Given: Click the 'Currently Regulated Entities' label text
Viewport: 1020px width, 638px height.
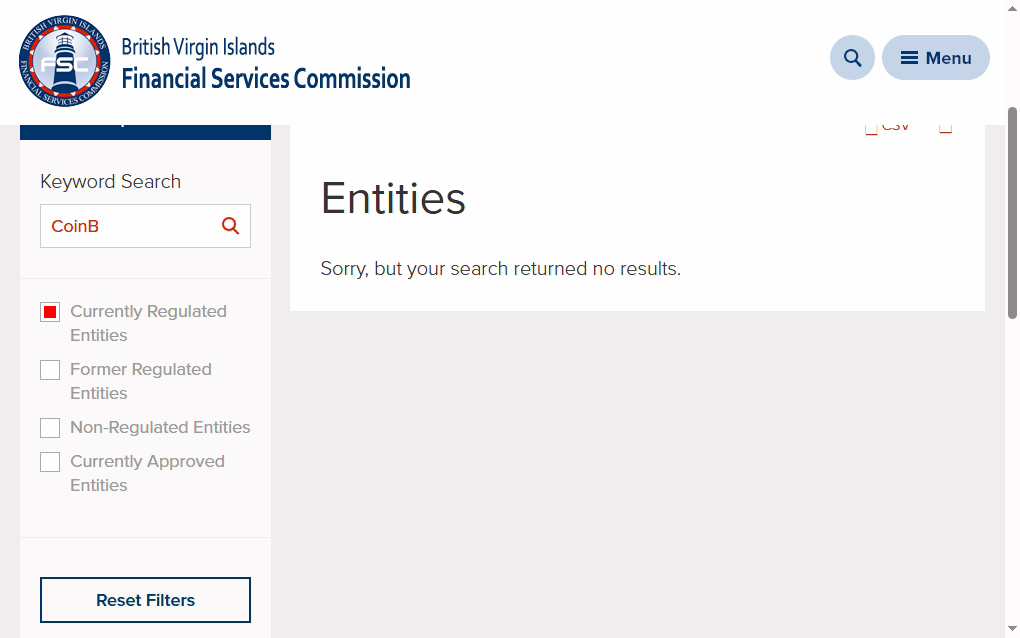Looking at the screenshot, I should tap(148, 323).
